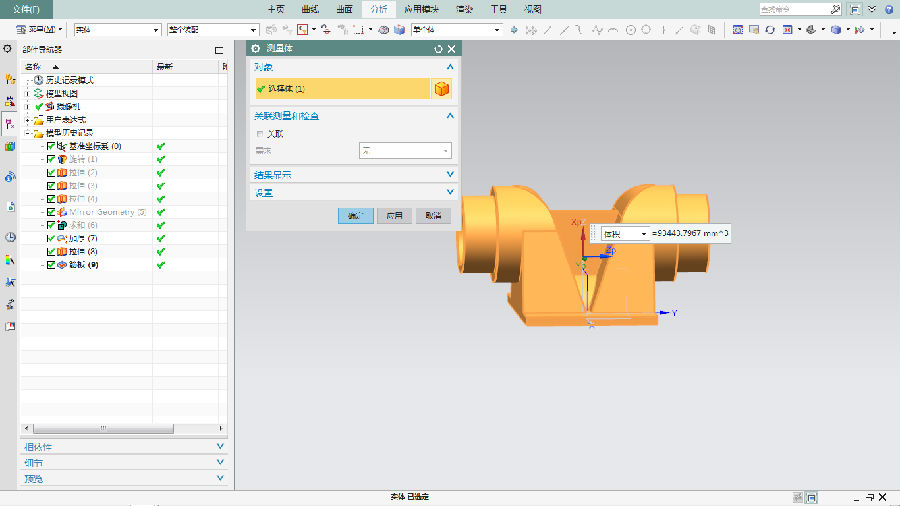Open the Part Navigator sidebar tab icon
Viewport: 900px width, 506px height.
pos(10,125)
